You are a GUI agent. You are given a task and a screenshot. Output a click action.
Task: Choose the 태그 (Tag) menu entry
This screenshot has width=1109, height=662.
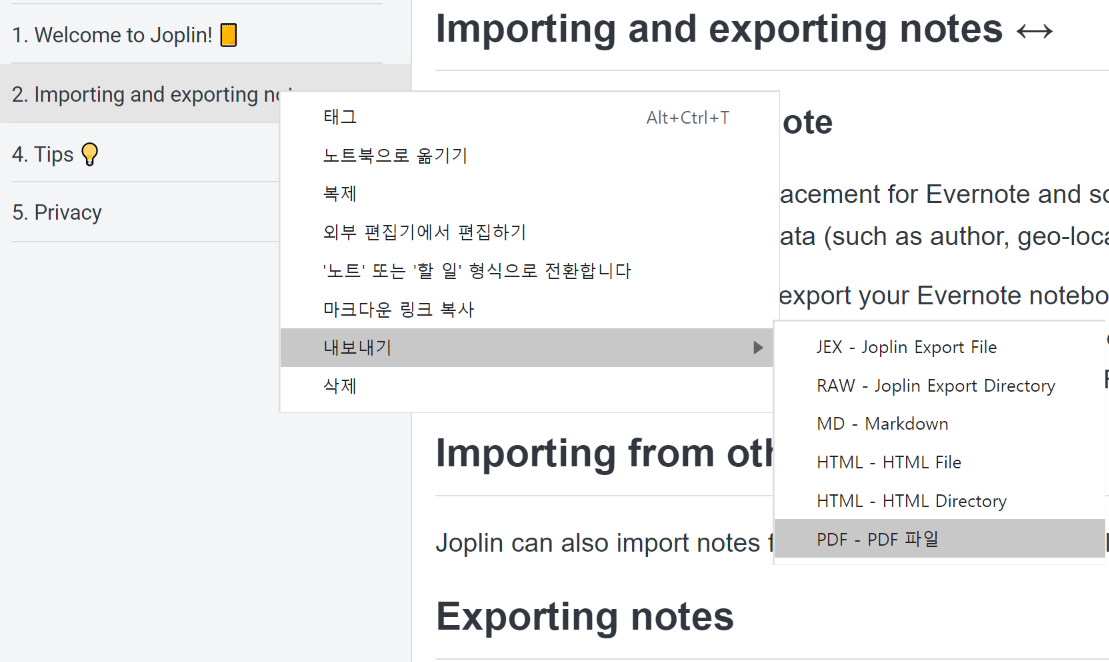pyautogui.click(x=526, y=117)
